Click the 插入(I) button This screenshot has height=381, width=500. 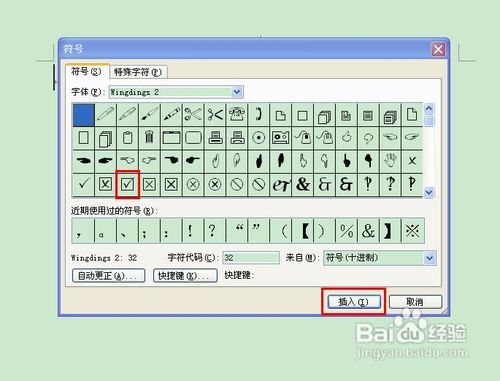pyautogui.click(x=353, y=302)
